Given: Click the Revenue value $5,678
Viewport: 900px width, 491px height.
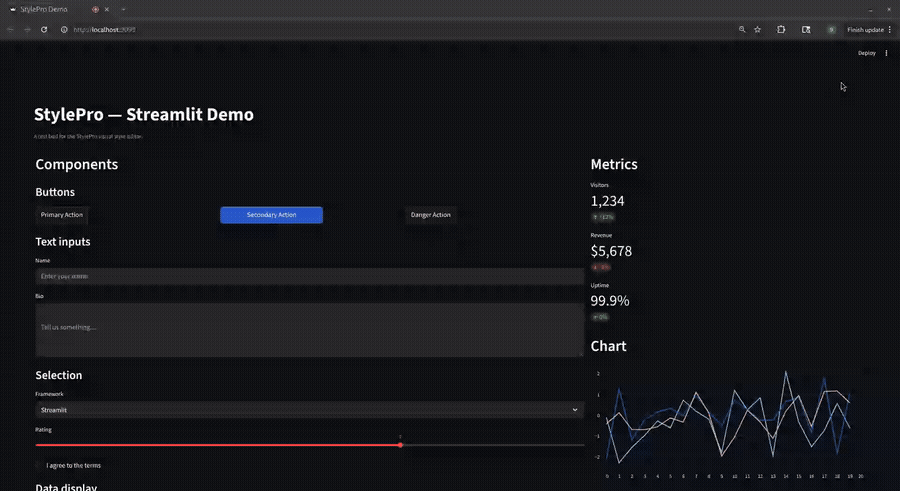Looking at the screenshot, I should coord(611,251).
